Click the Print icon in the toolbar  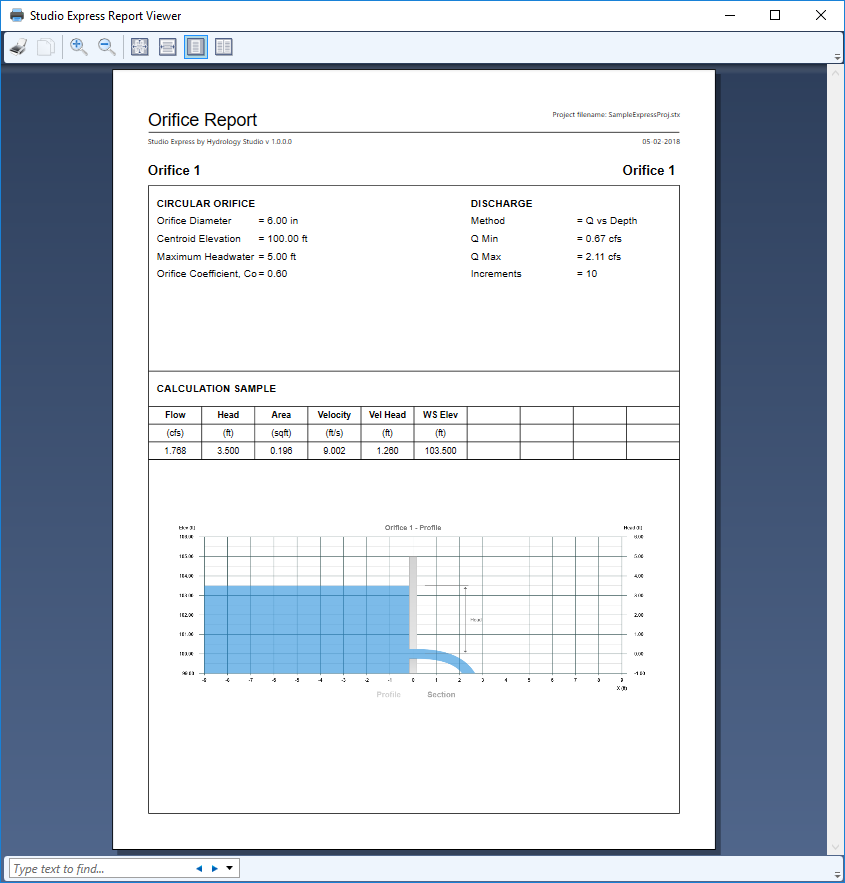[x=19, y=47]
